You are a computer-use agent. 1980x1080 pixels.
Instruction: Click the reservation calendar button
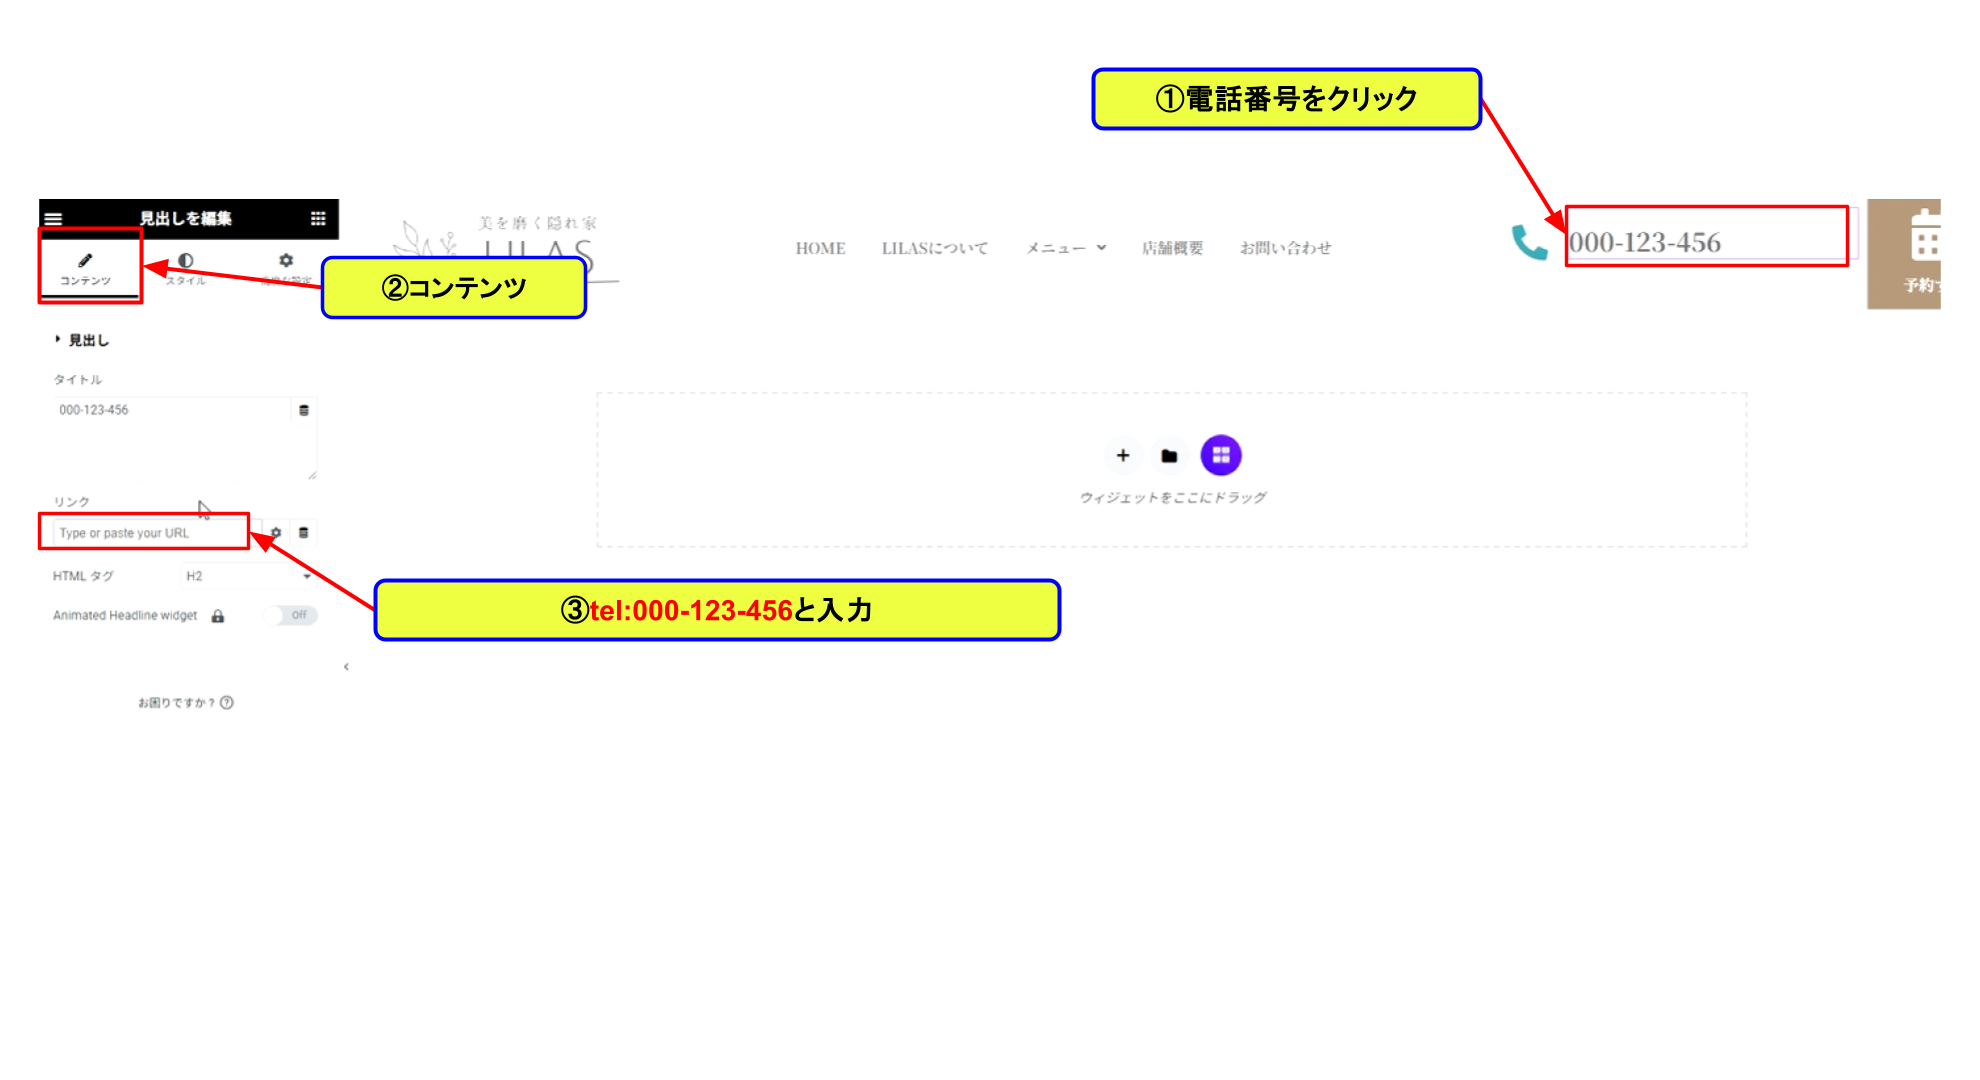point(1904,254)
